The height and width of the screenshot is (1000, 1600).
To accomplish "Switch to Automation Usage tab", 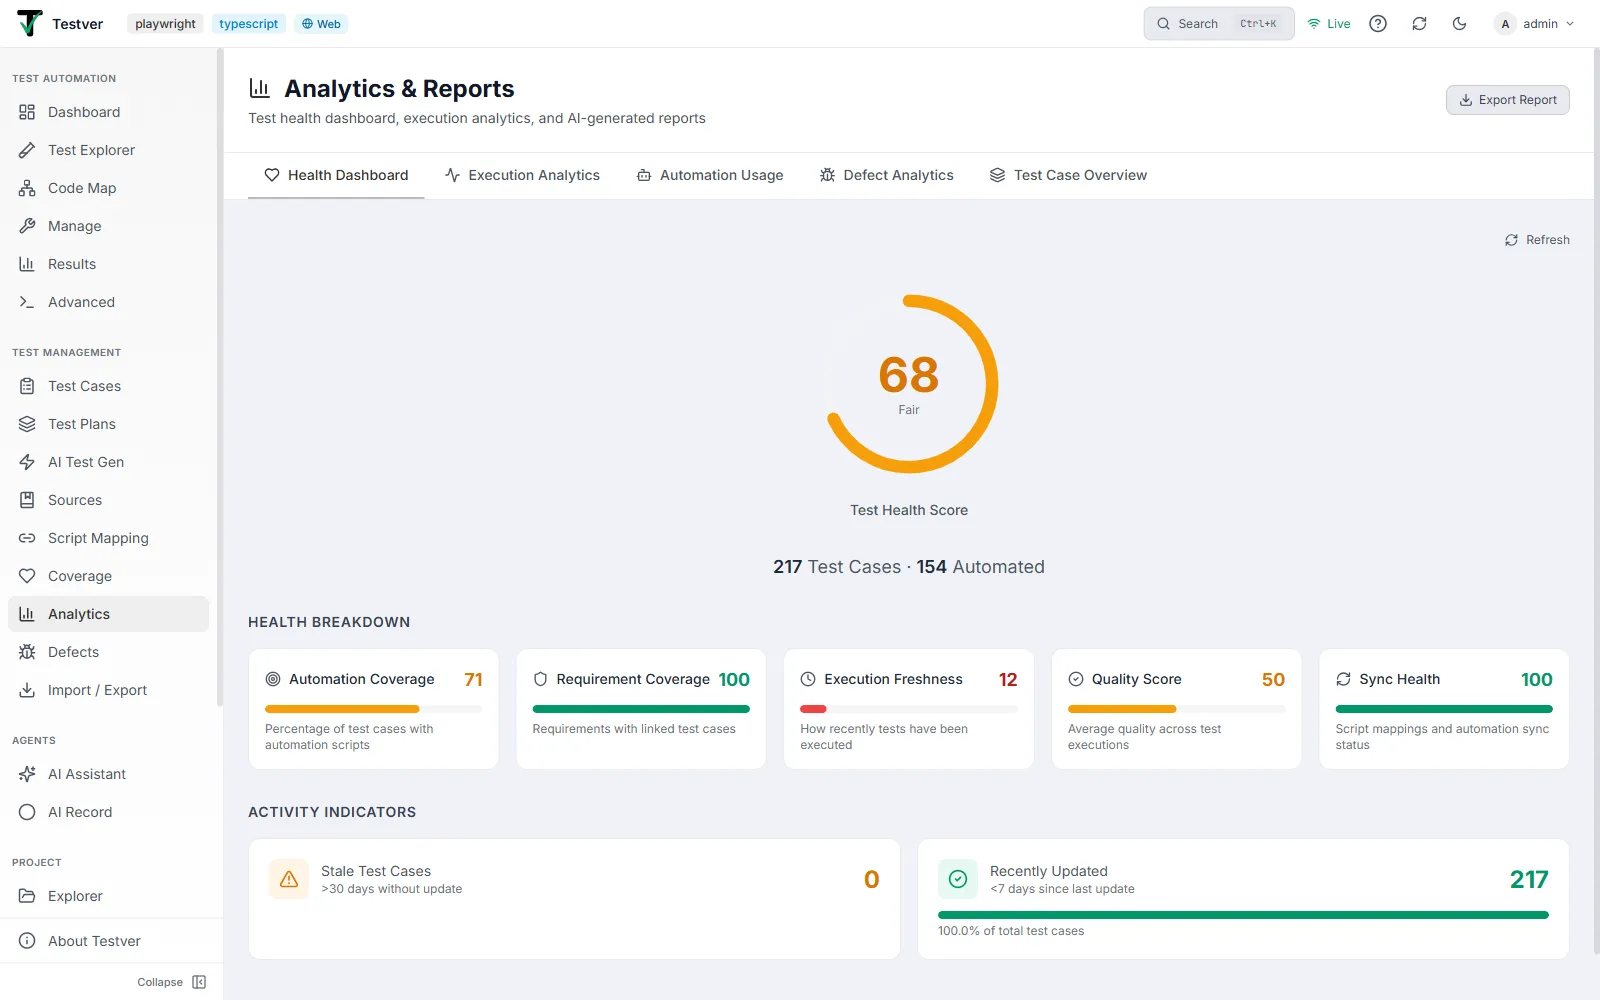I will pos(710,175).
